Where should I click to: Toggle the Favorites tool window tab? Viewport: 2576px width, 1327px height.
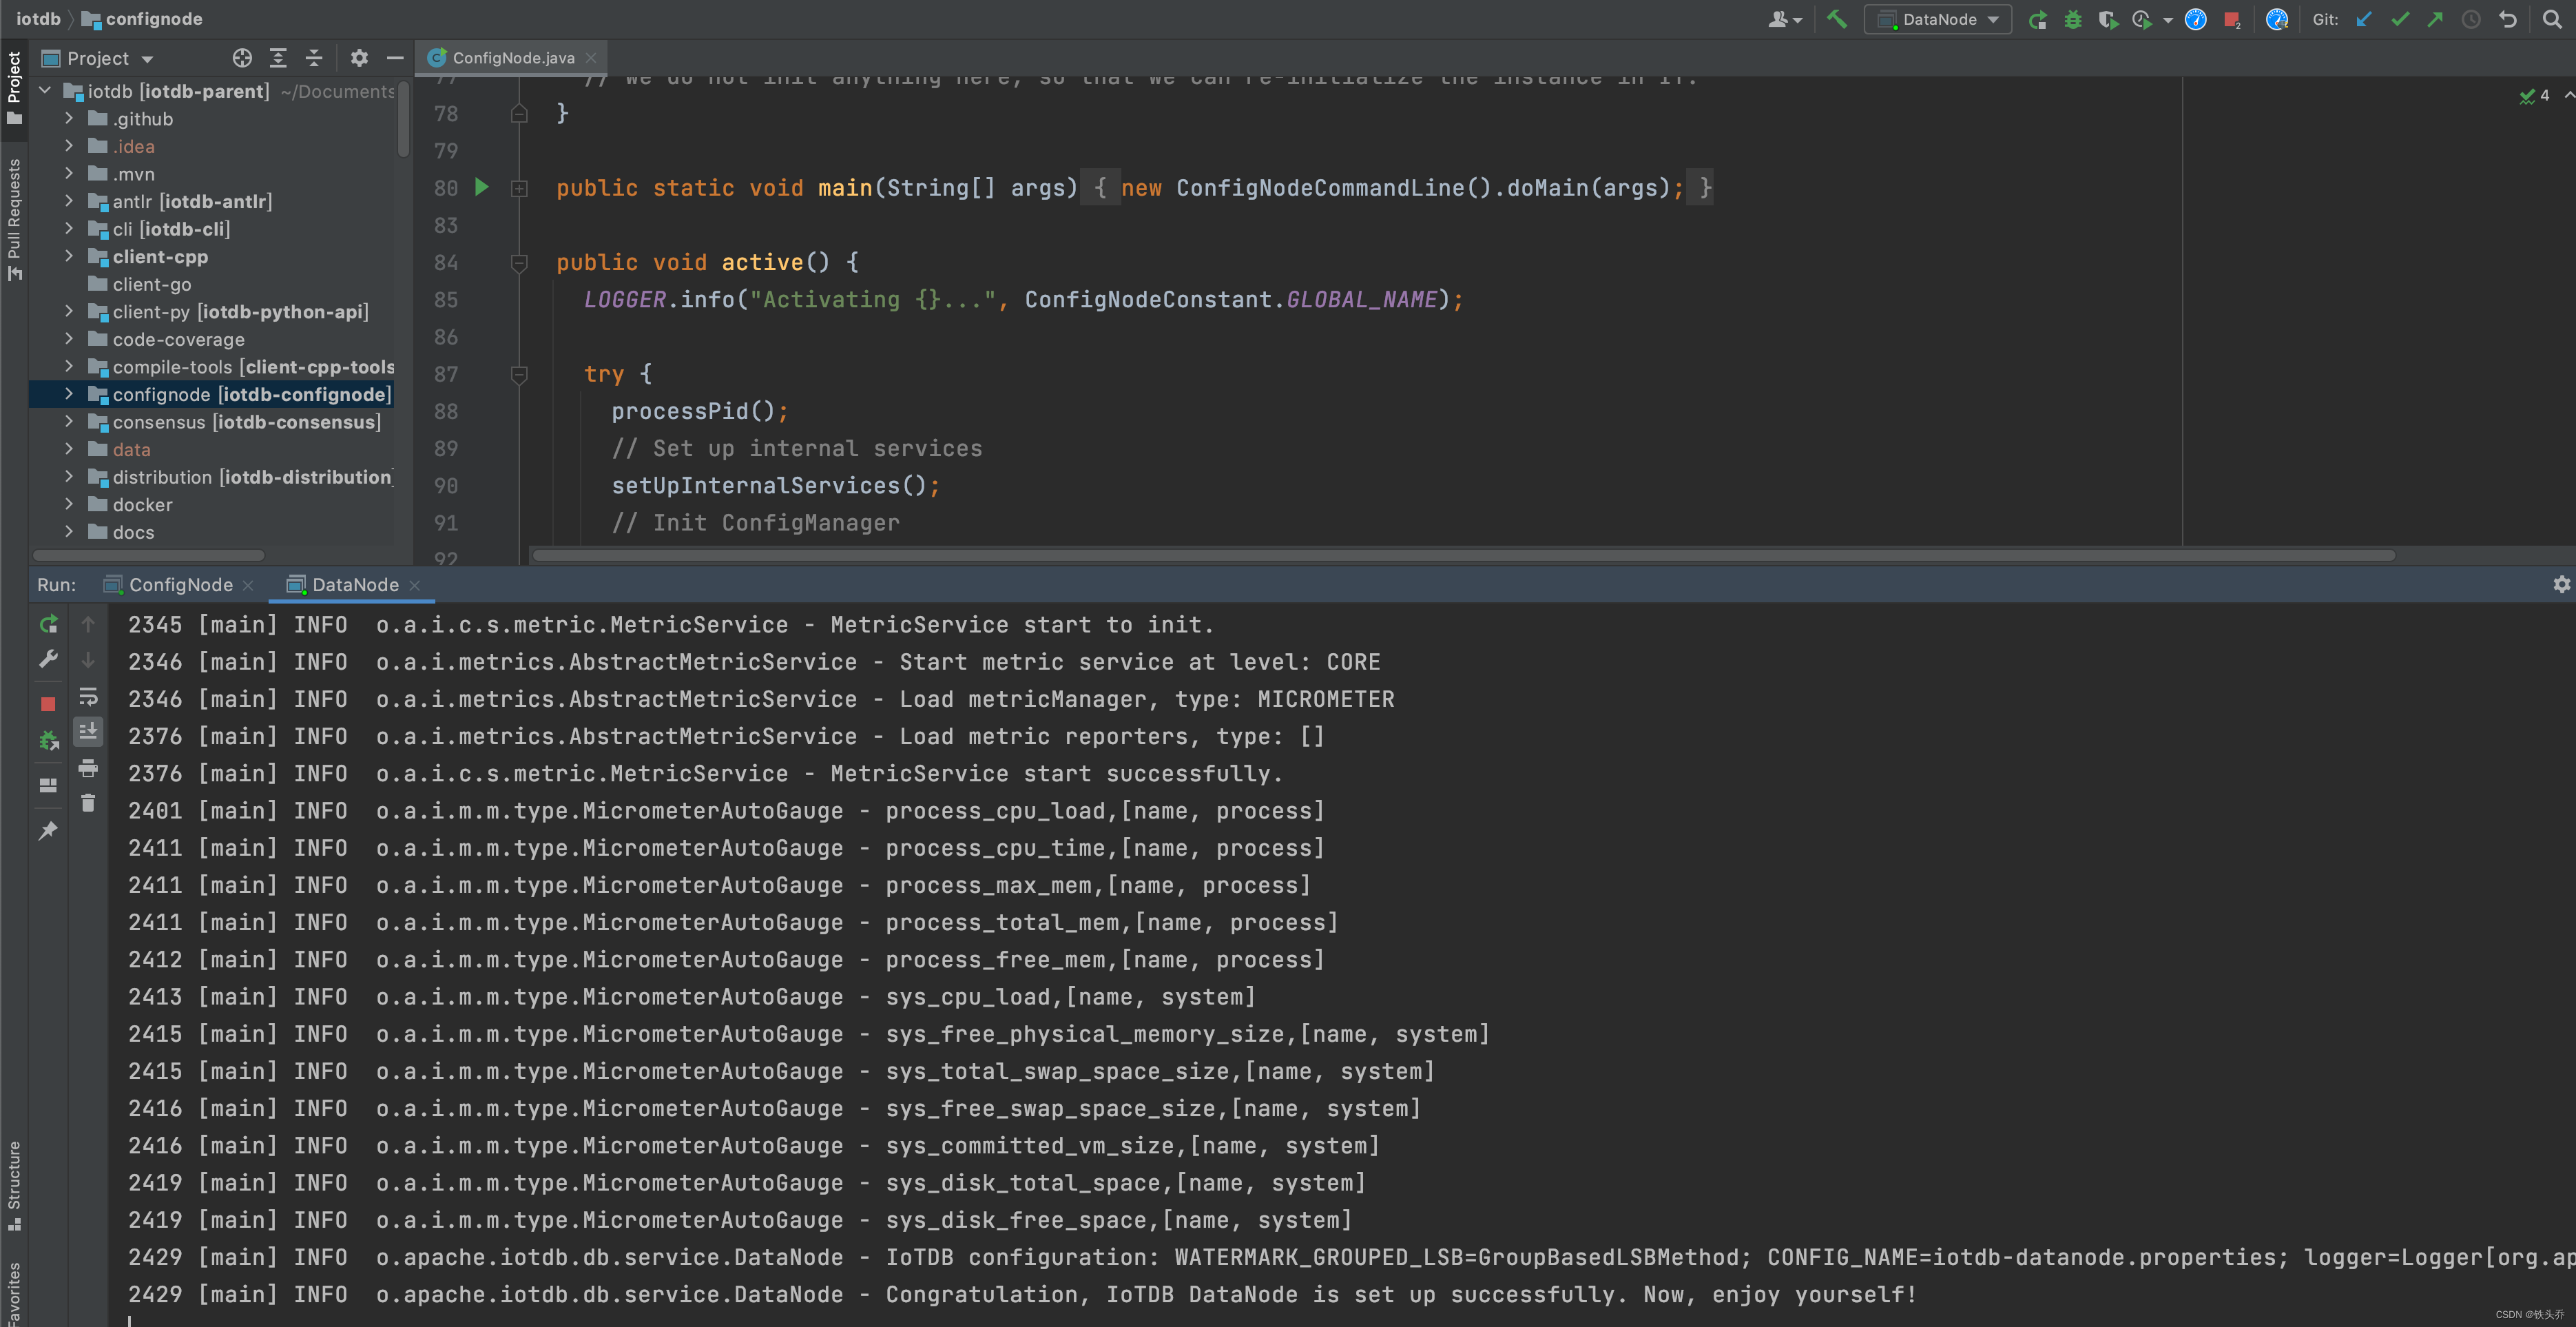tap(14, 1293)
